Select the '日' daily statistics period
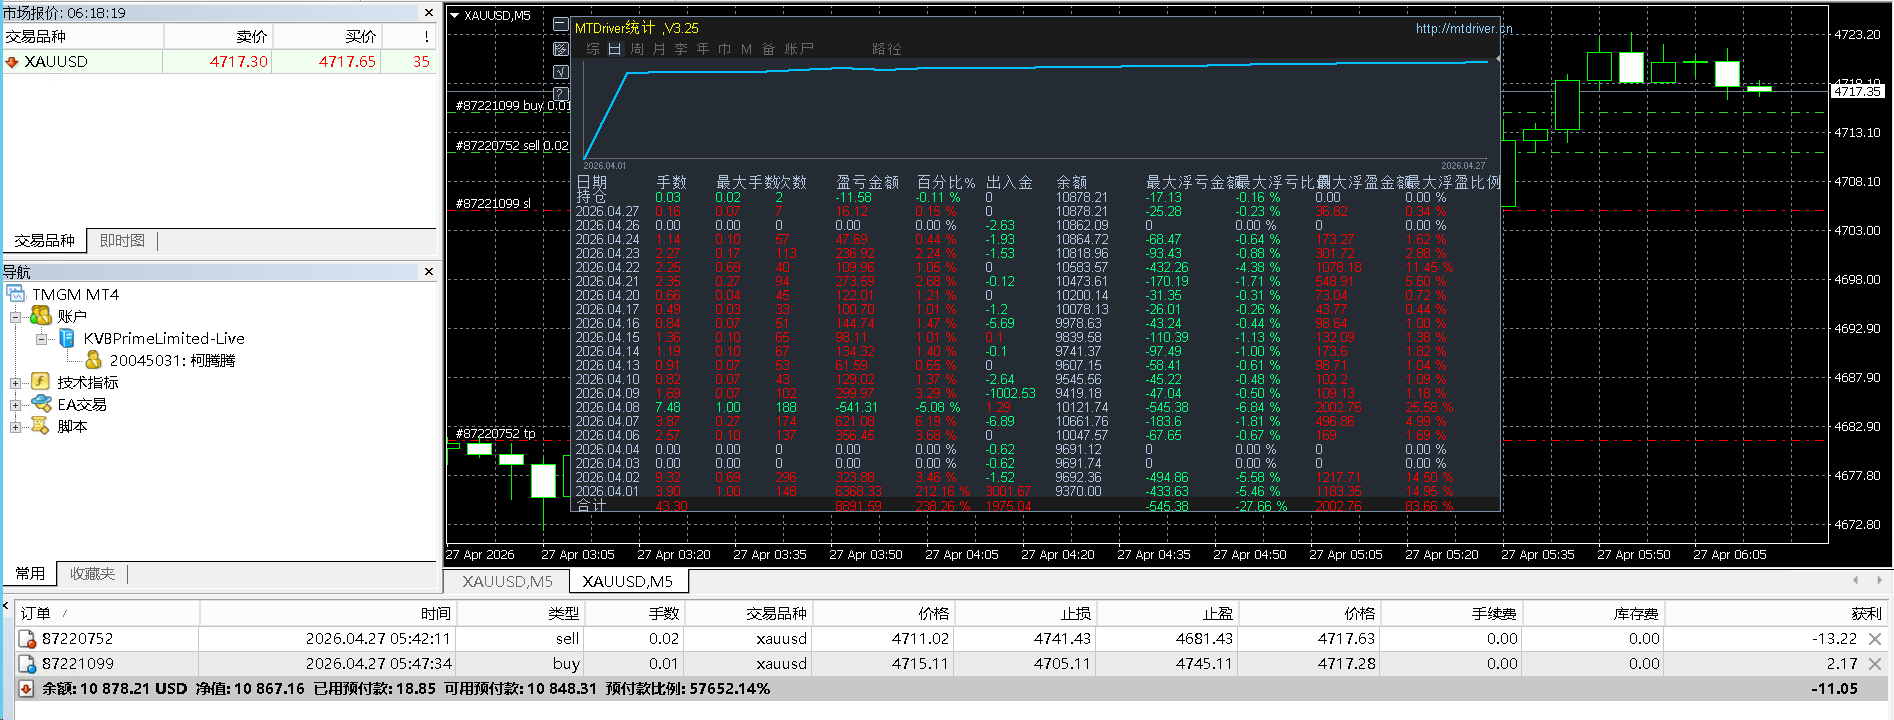Image resolution: width=1894 pixels, height=720 pixels. tap(614, 49)
